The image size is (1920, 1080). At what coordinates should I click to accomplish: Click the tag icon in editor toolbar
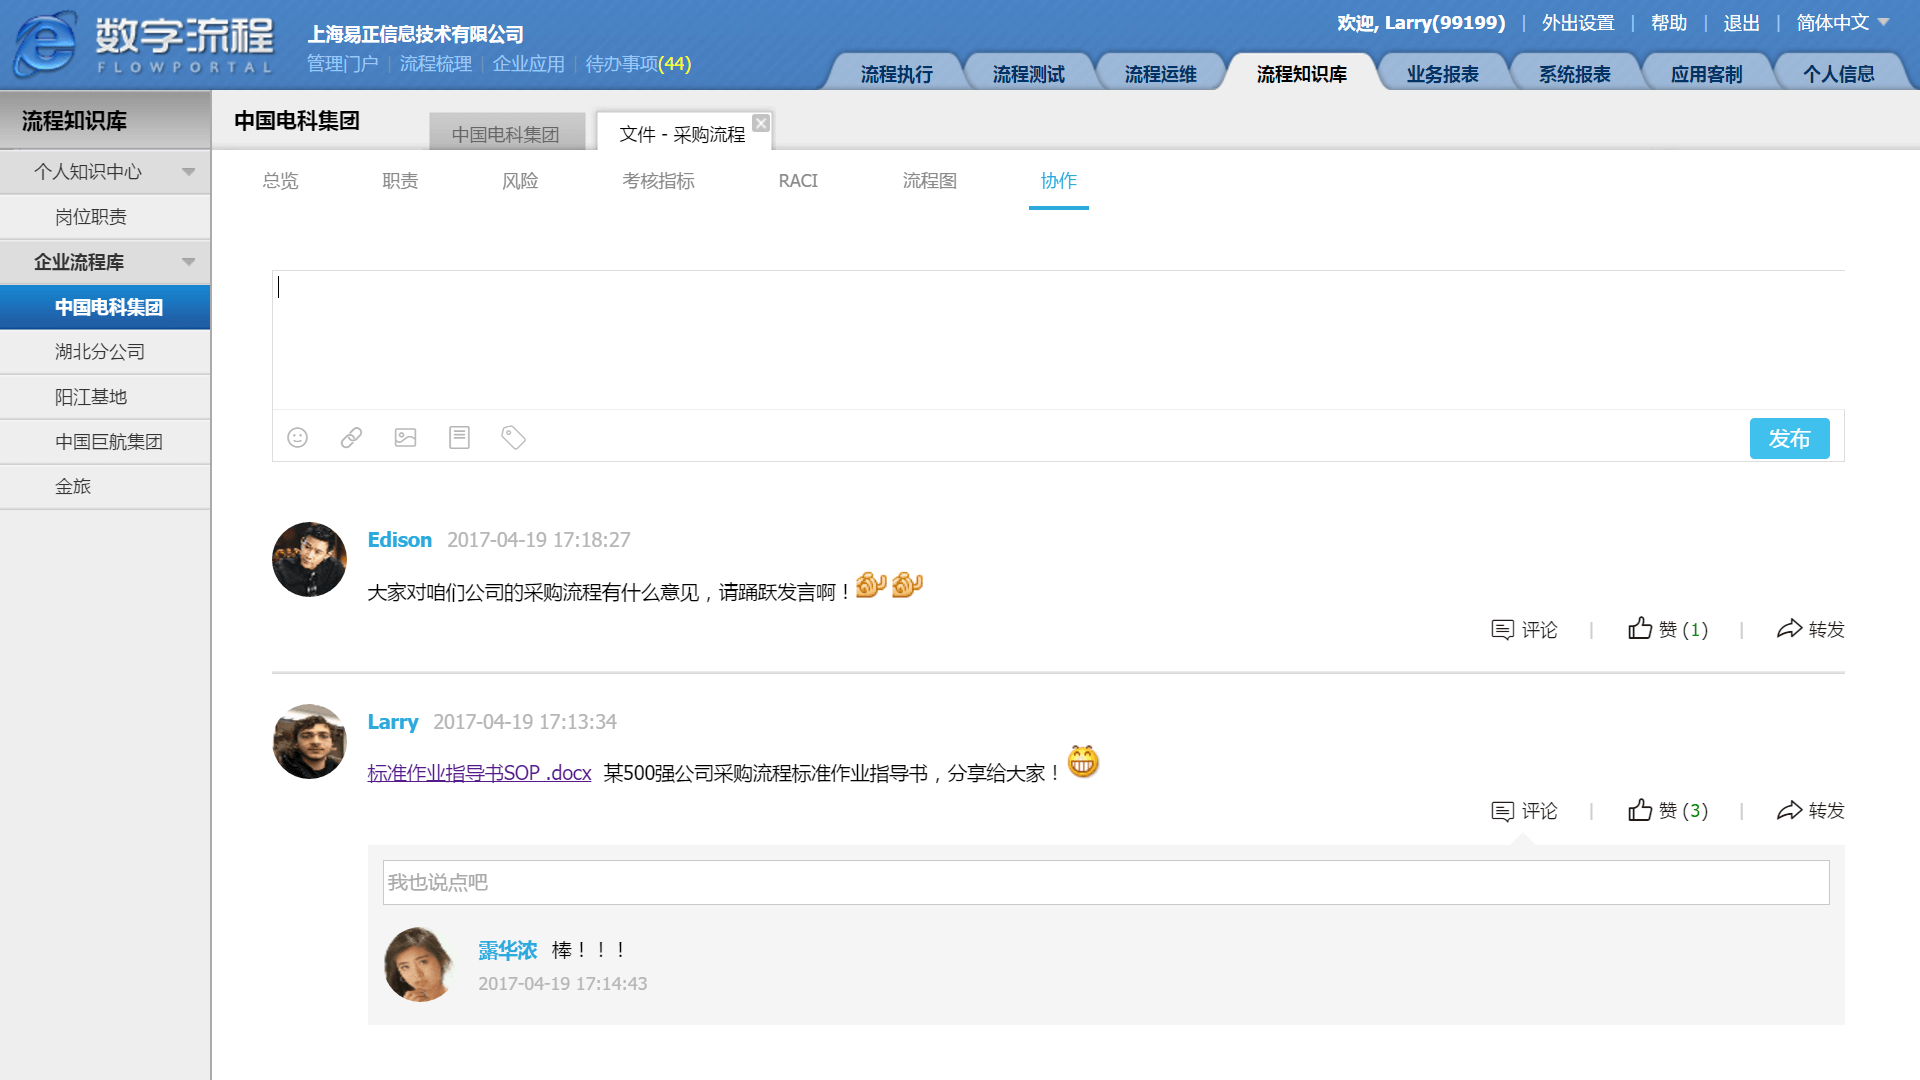[513, 438]
